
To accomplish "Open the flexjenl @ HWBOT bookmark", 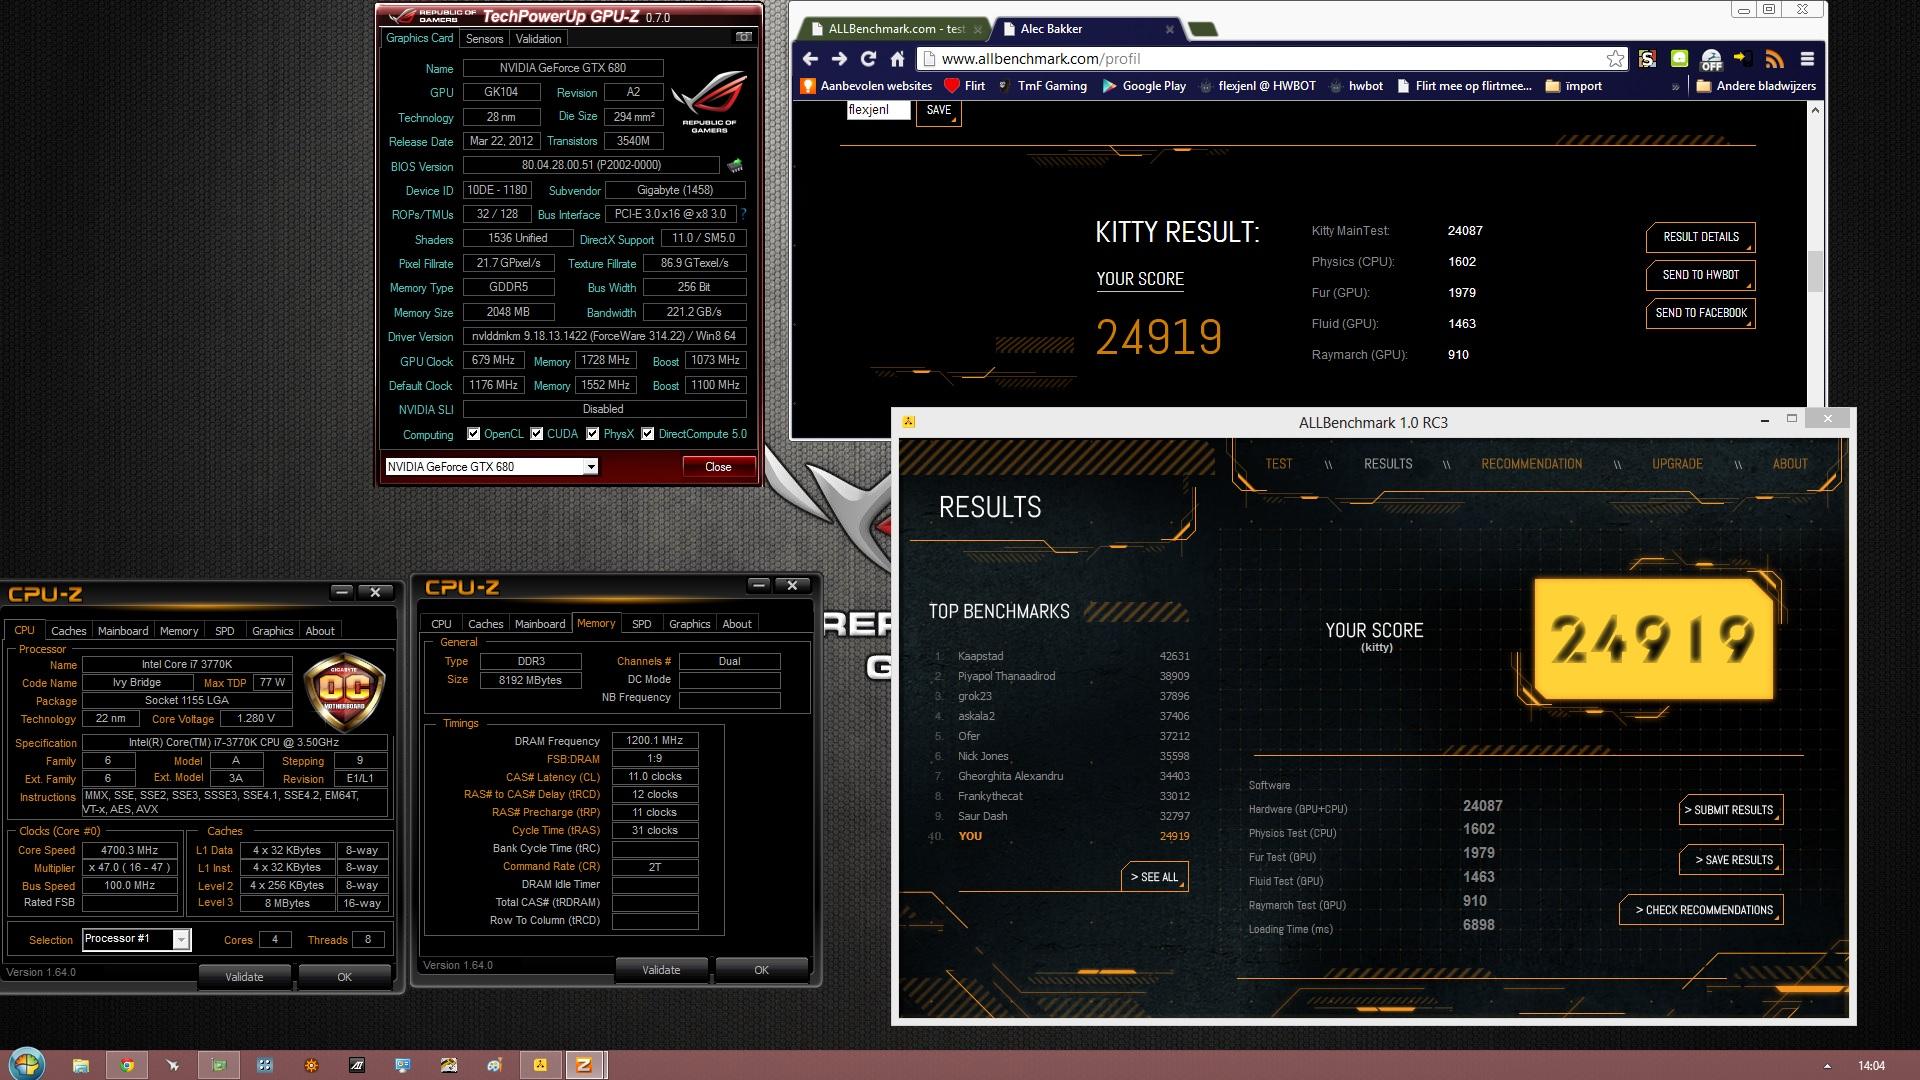I will click(1258, 86).
